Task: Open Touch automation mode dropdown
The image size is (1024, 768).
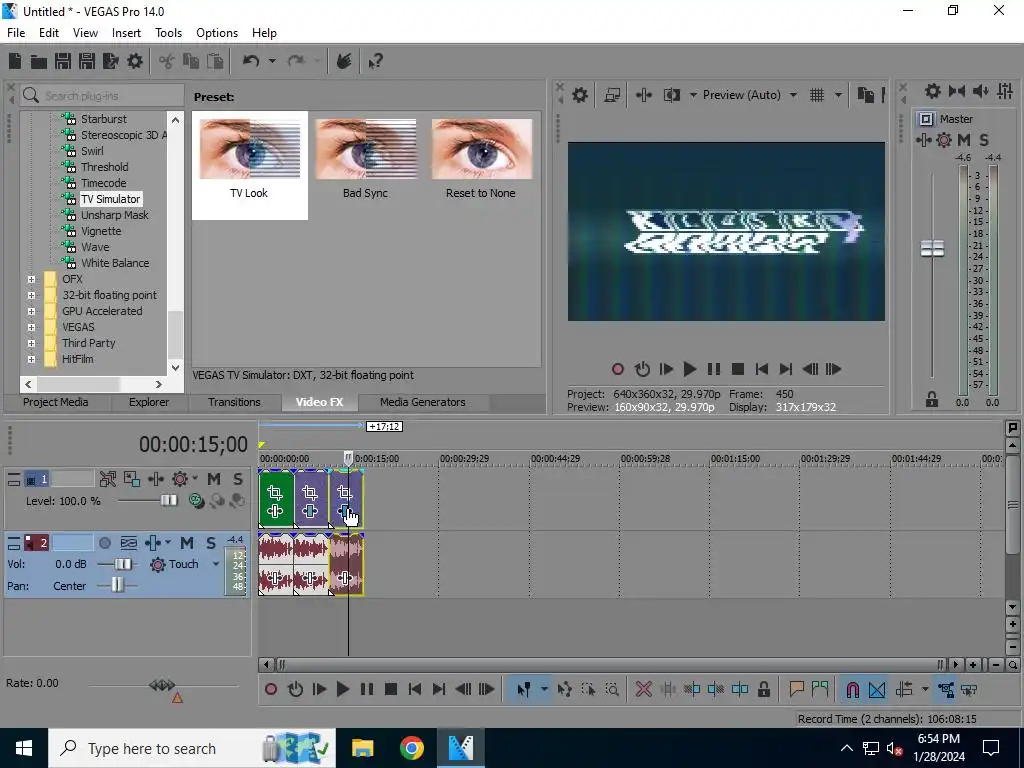Action: 216,564
